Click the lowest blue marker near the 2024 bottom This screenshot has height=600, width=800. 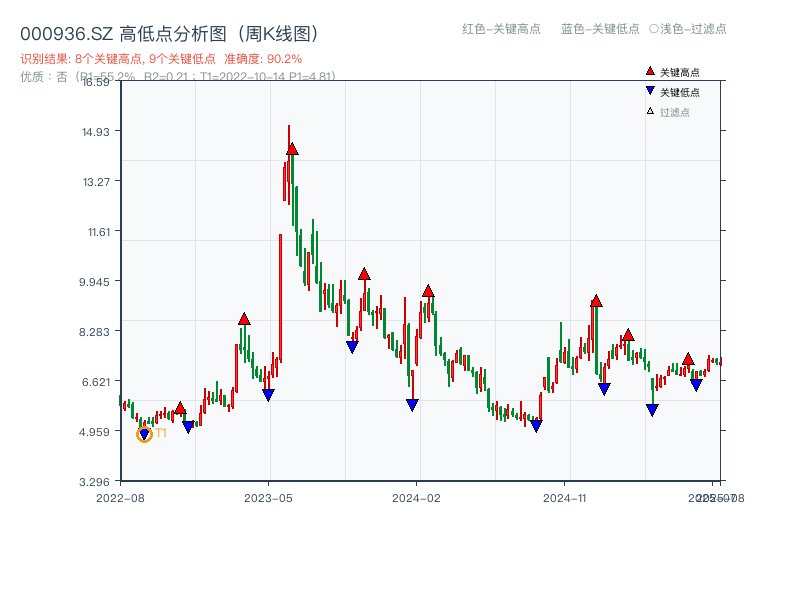[538, 425]
